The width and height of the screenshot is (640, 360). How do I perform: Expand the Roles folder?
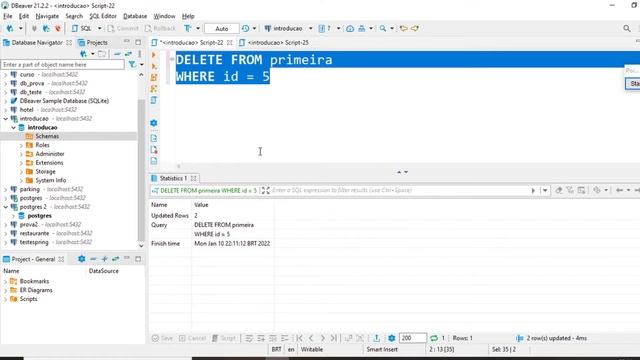coord(21,145)
